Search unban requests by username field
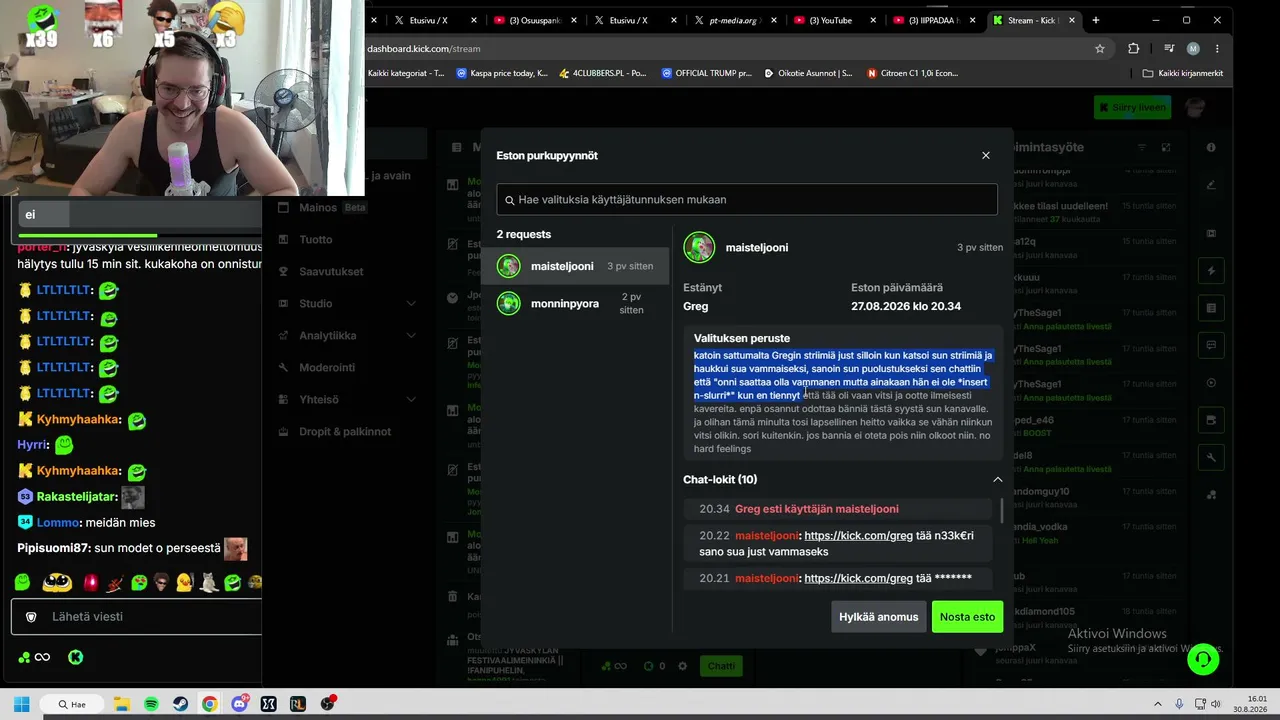Screen dimensions: 1280x720 pyautogui.click(x=747, y=199)
